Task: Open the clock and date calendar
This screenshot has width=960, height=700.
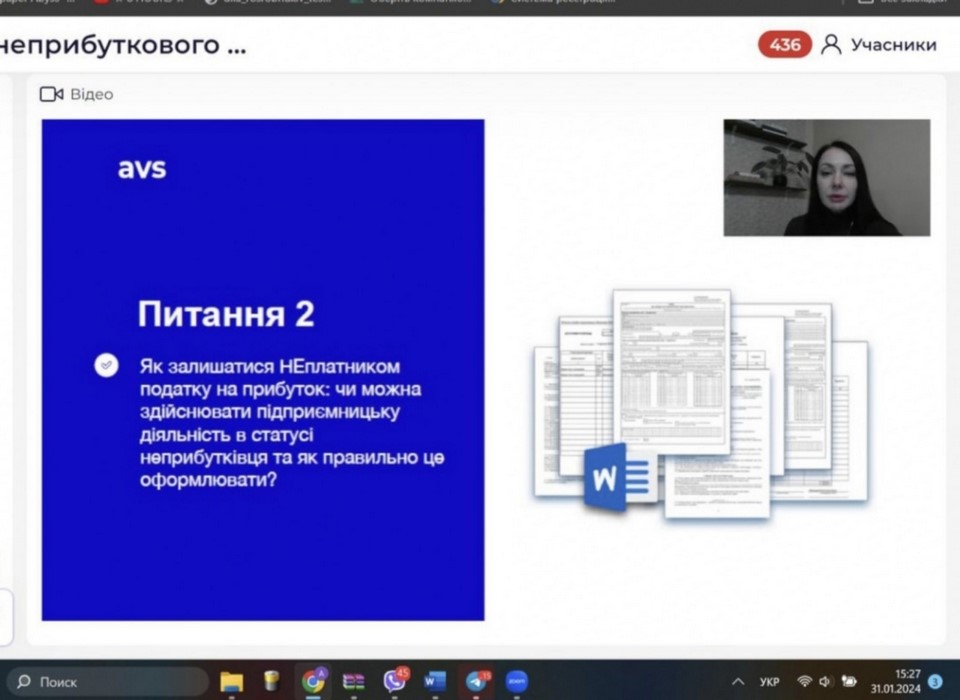Action: [x=895, y=682]
